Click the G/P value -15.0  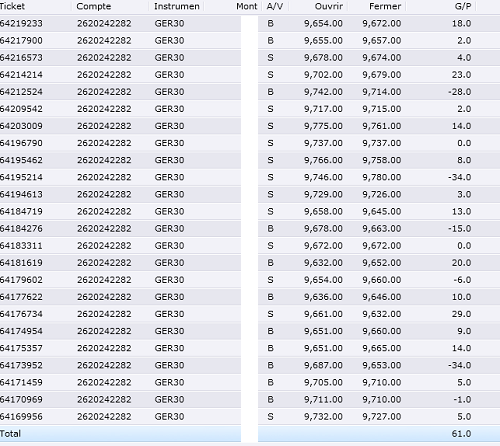[460, 229]
